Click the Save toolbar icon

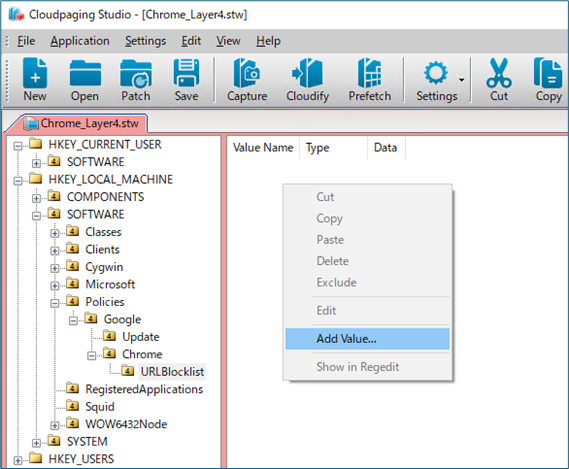tap(186, 80)
